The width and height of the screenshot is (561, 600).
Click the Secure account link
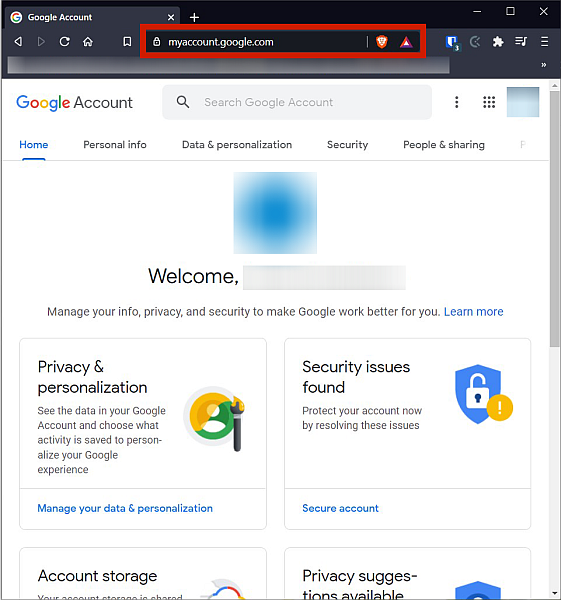point(340,508)
